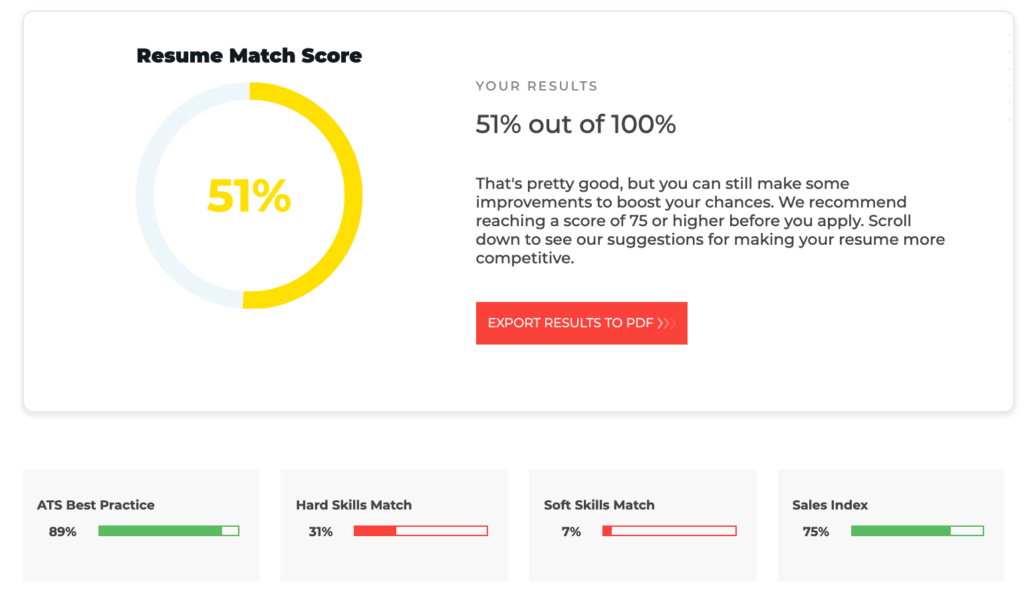Image resolution: width=1024 pixels, height=592 pixels.
Task: Click the red Hard Skills Match progress bar
Action: 420,531
